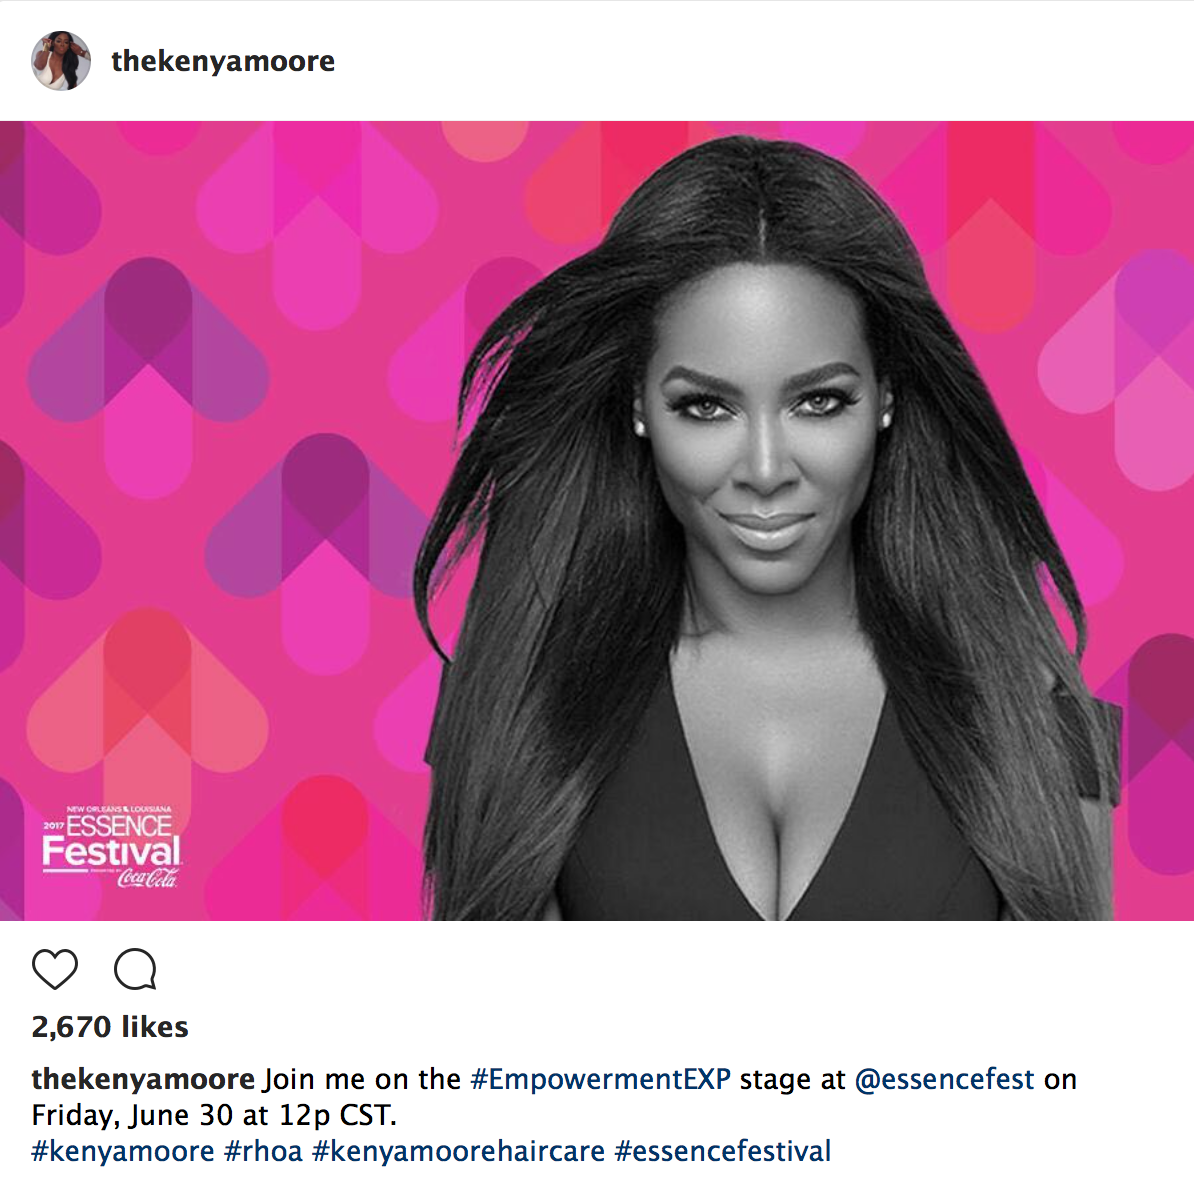Screen dimensions: 1194x1184
Task: Open comments via the speech bubble icon
Action: pos(135,969)
